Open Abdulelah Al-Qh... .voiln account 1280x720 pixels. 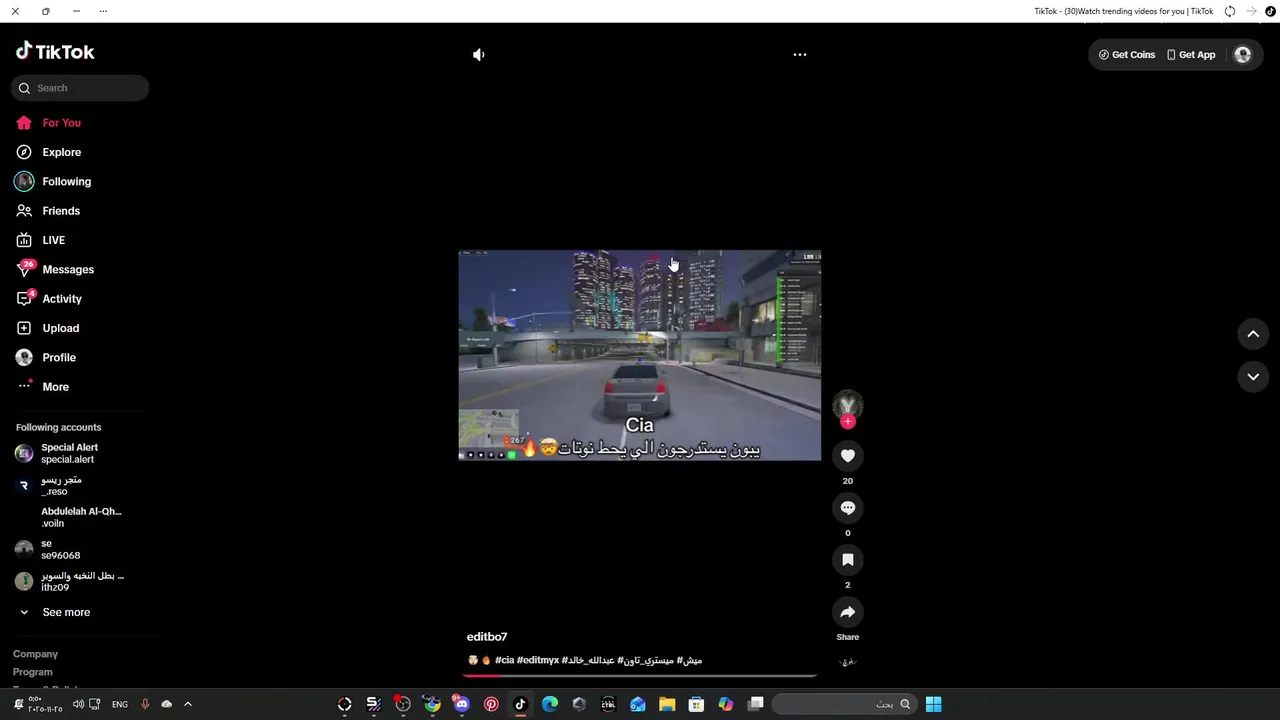click(80, 517)
